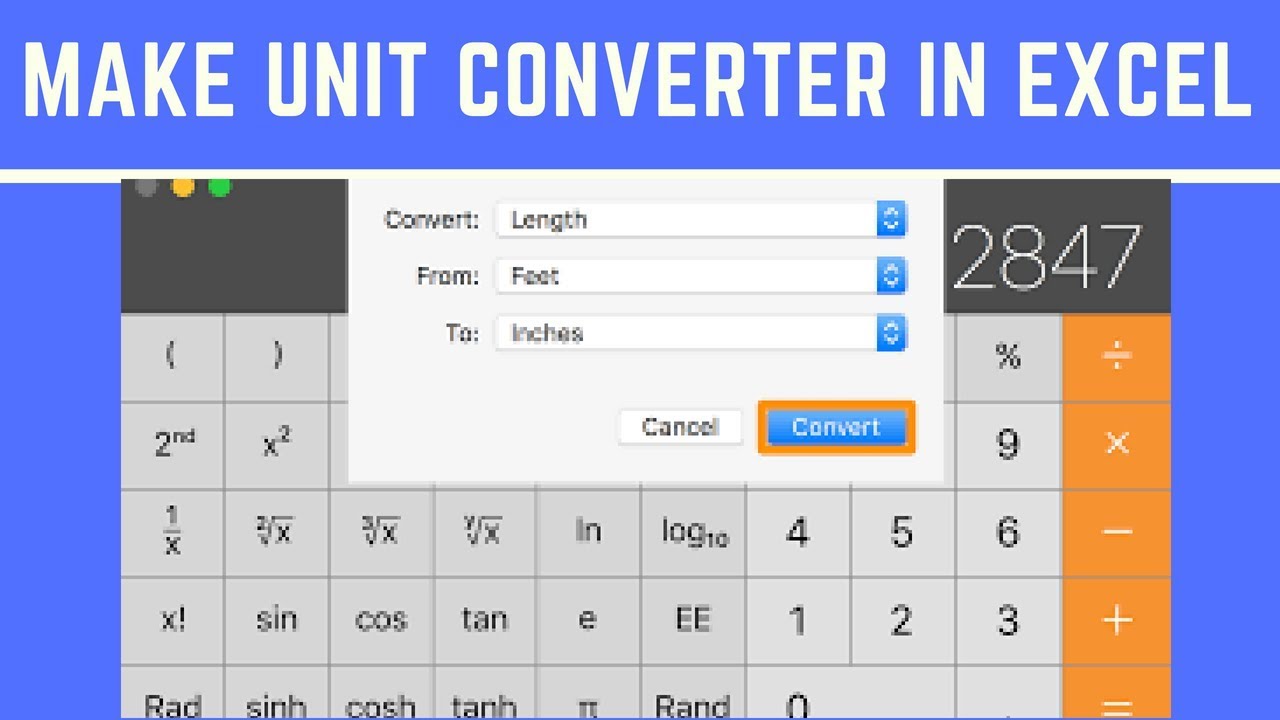Click the tan key

tap(485, 620)
